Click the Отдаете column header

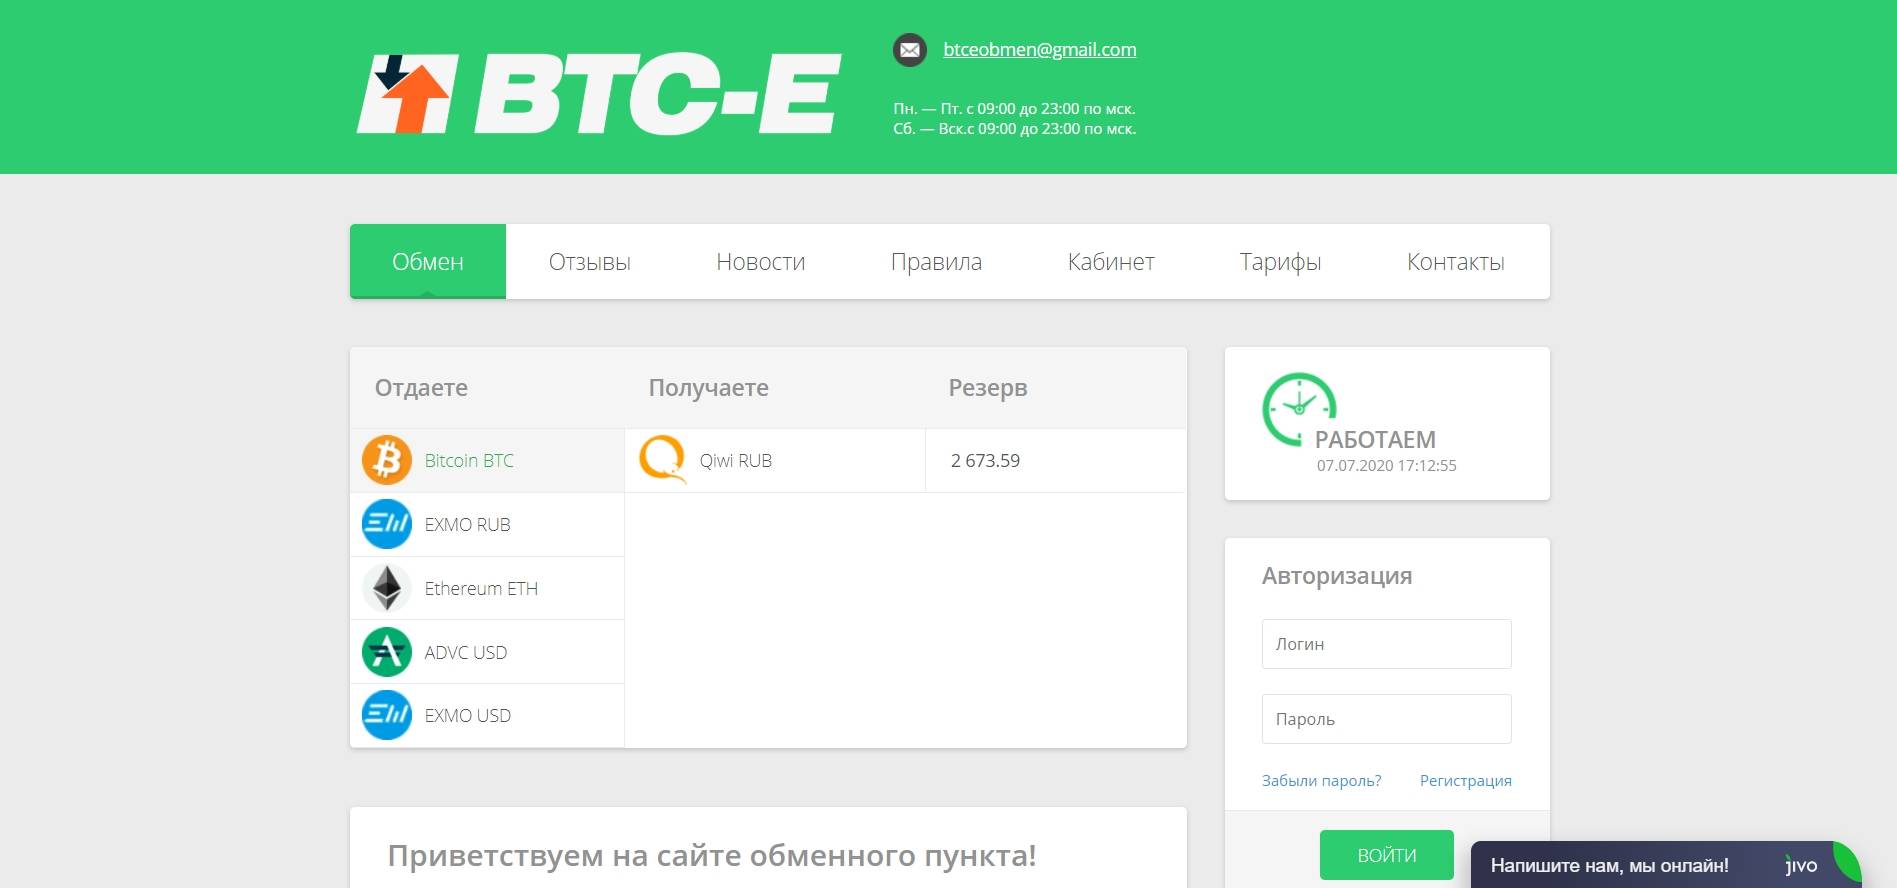click(421, 388)
